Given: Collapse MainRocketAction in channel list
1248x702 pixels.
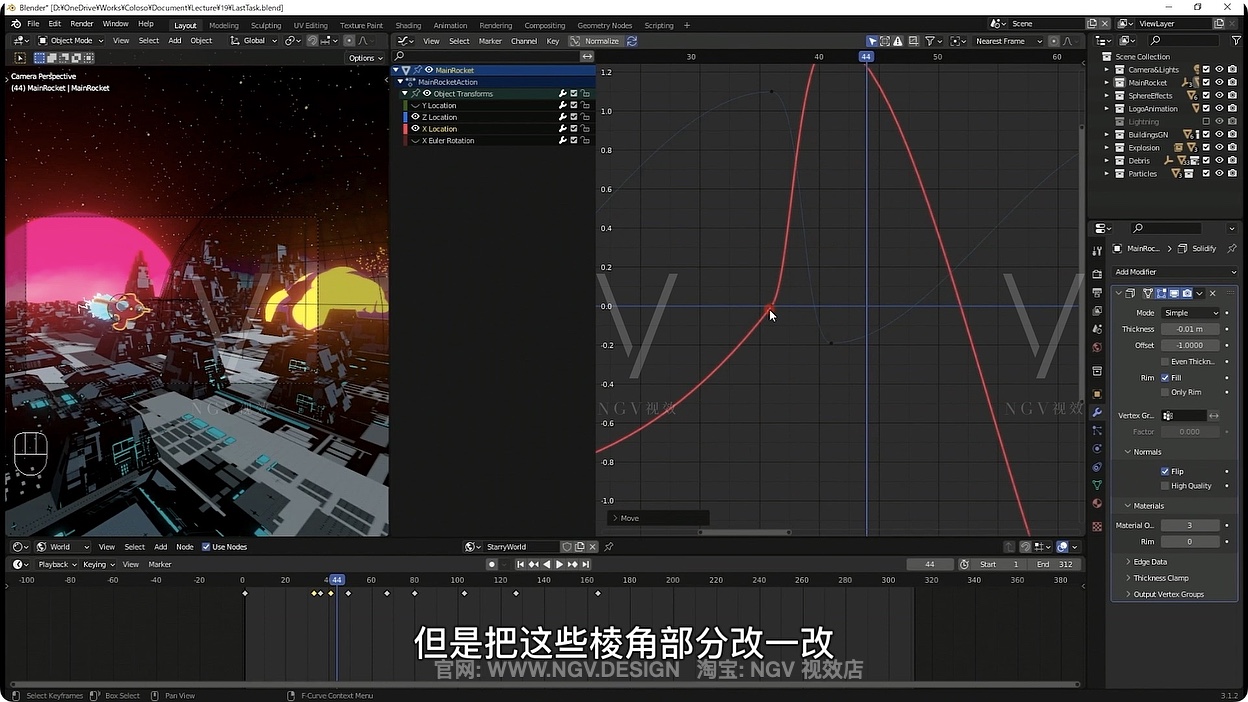Looking at the screenshot, I should point(401,82).
